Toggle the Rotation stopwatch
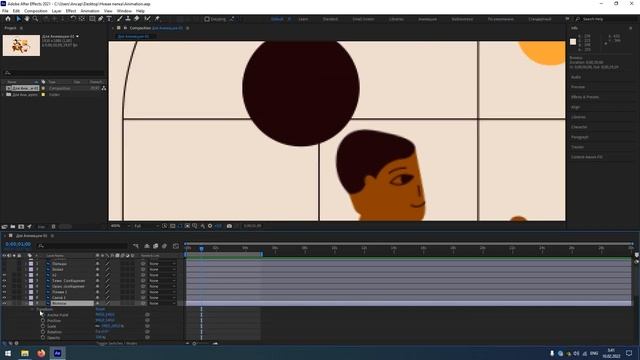This screenshot has height=360, width=640. [x=43, y=332]
